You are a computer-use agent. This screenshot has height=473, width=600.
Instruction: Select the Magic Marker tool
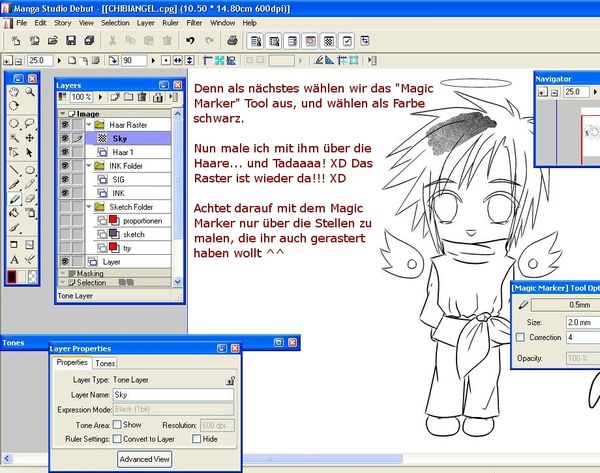[14, 199]
